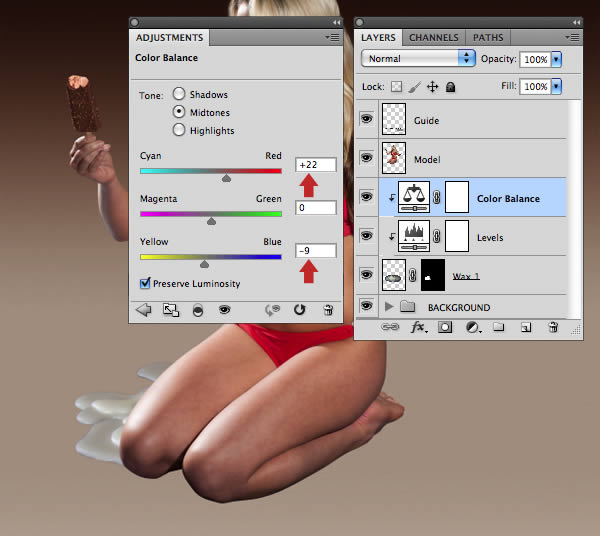Switch Adjustments panel to expanded view

(x=171, y=310)
